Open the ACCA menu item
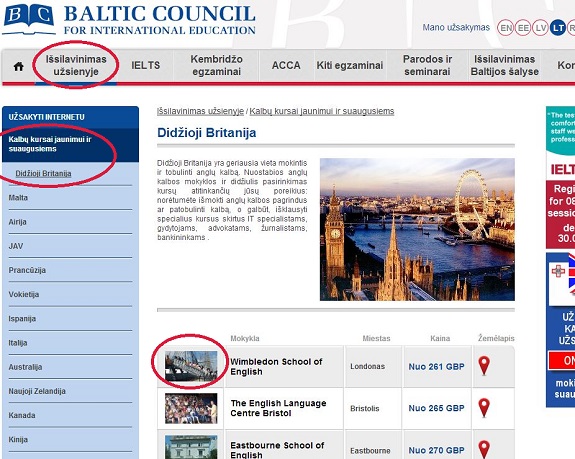 tap(286, 65)
